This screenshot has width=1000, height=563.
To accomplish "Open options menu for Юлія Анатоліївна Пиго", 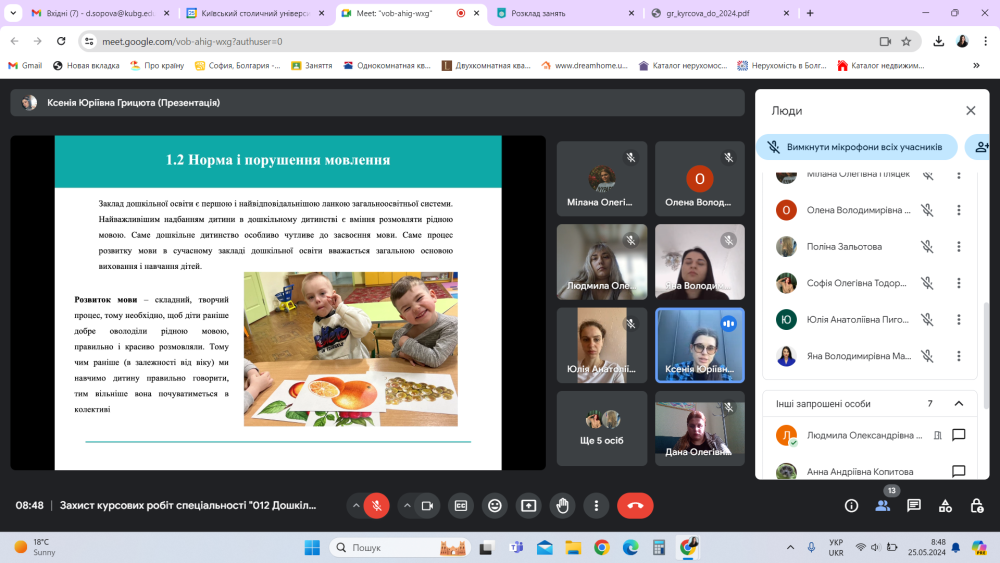I will (959, 319).
